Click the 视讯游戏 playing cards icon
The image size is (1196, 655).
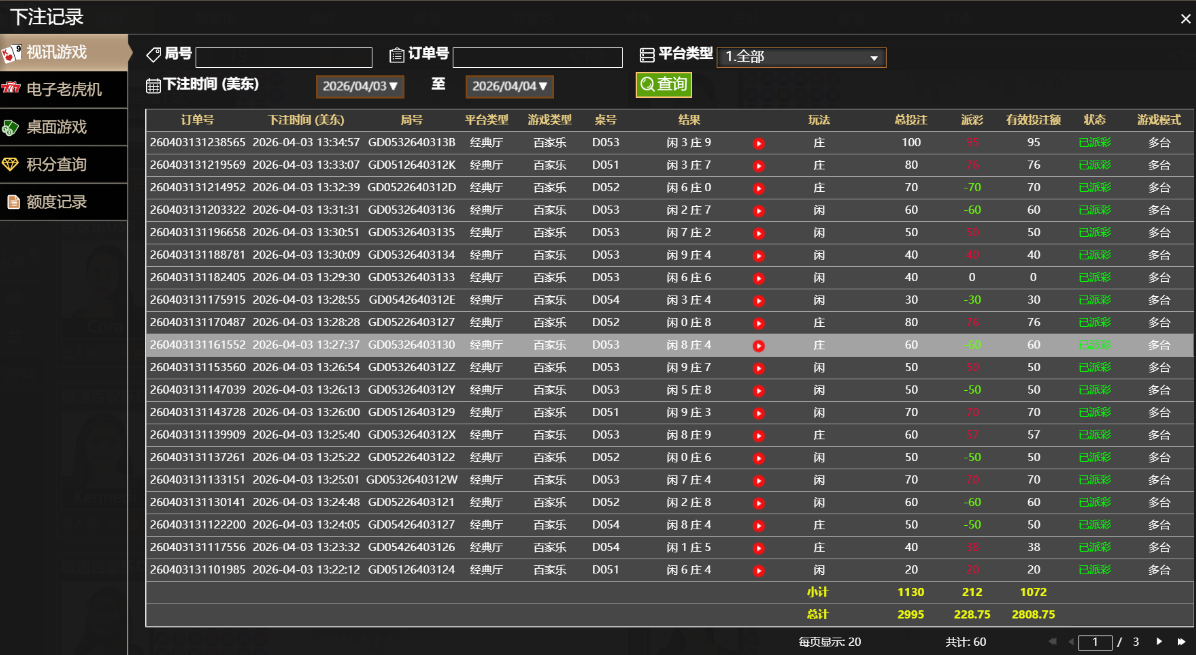pyautogui.click(x=12, y=52)
